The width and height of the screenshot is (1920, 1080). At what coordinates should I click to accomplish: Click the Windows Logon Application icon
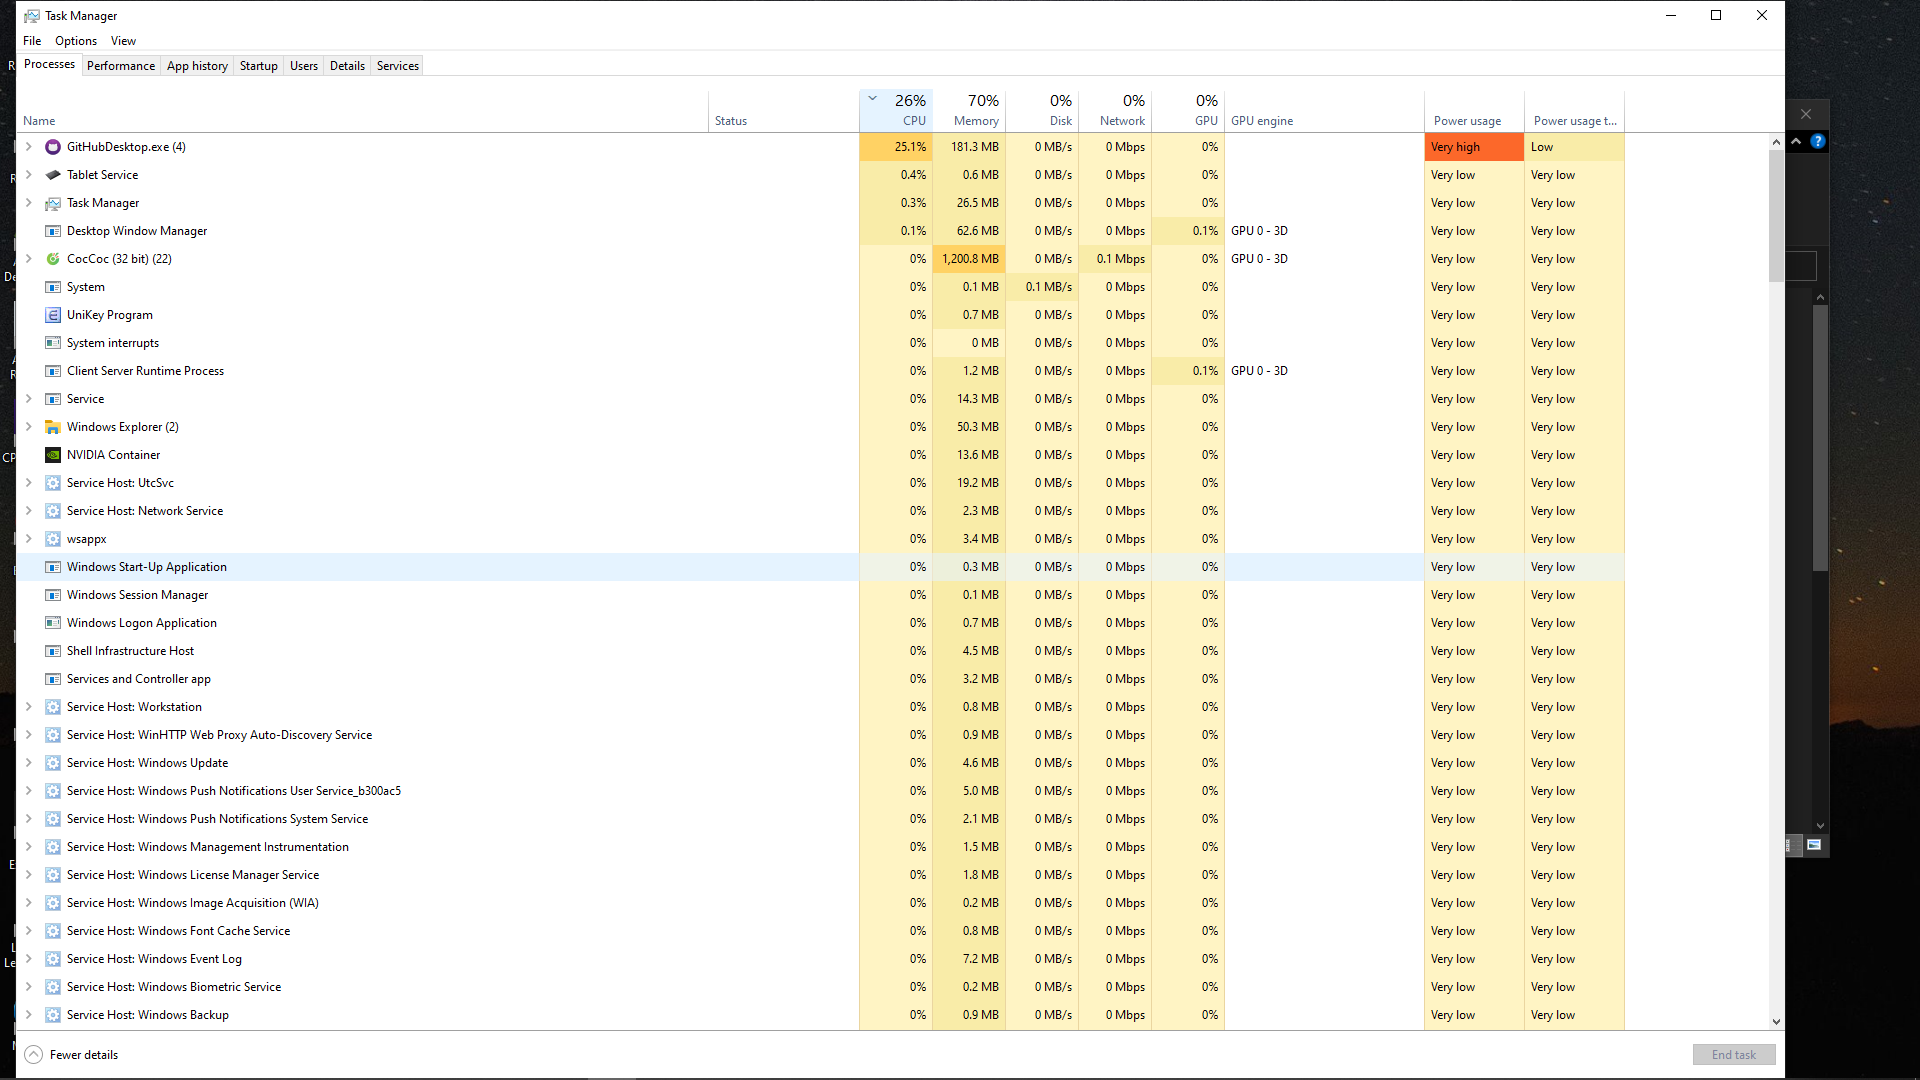coord(53,623)
